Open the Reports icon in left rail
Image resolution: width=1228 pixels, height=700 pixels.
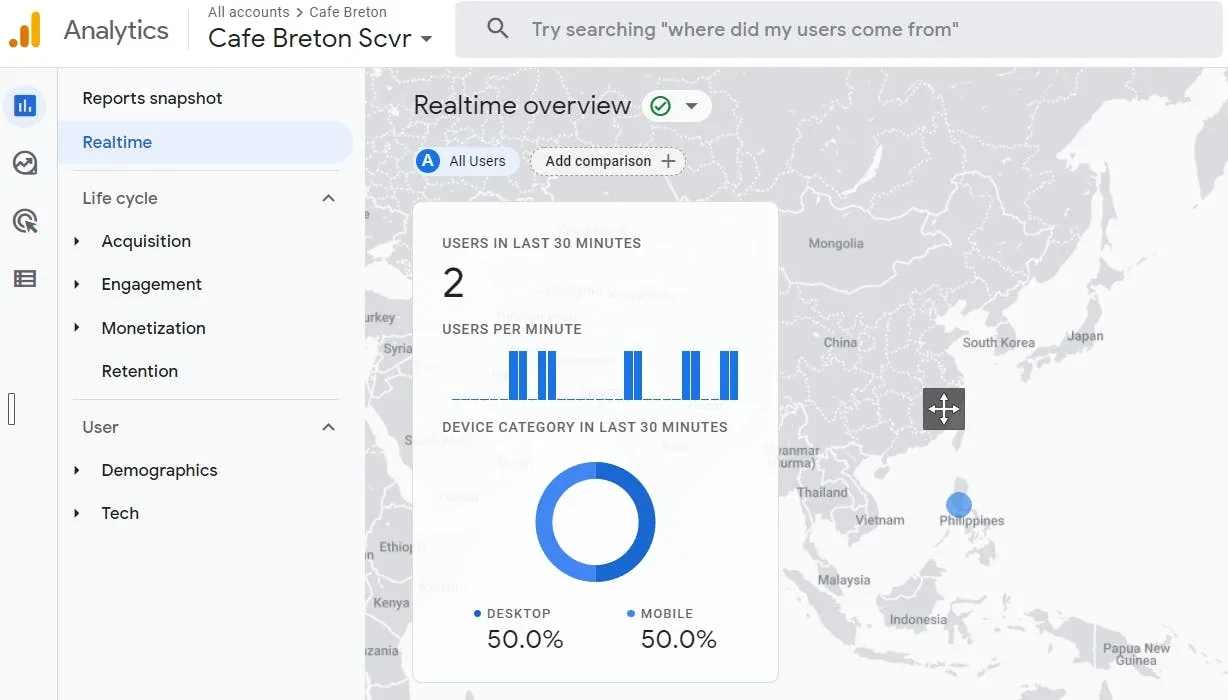(x=25, y=106)
